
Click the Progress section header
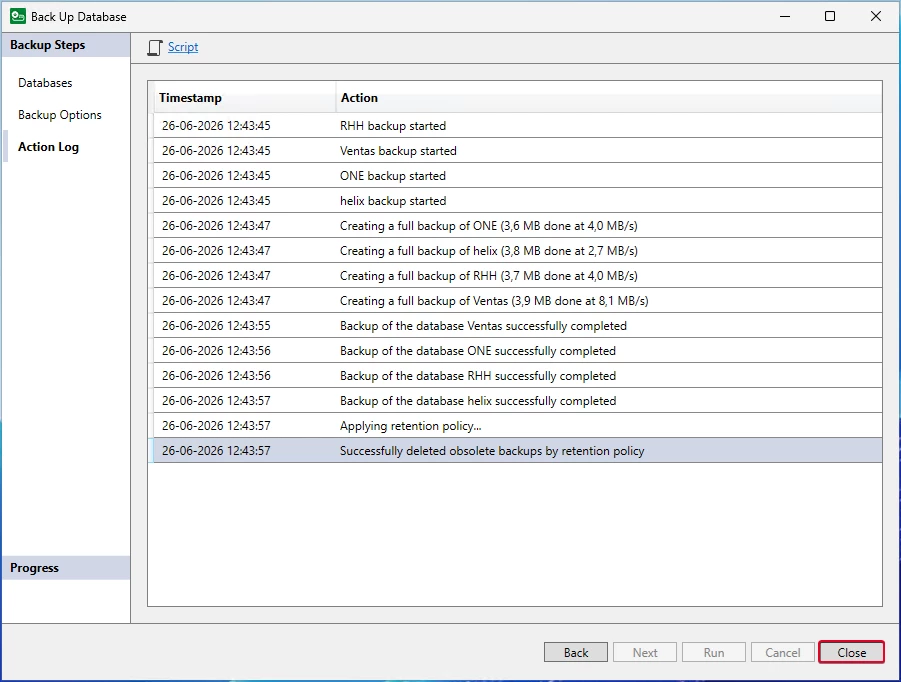point(66,568)
